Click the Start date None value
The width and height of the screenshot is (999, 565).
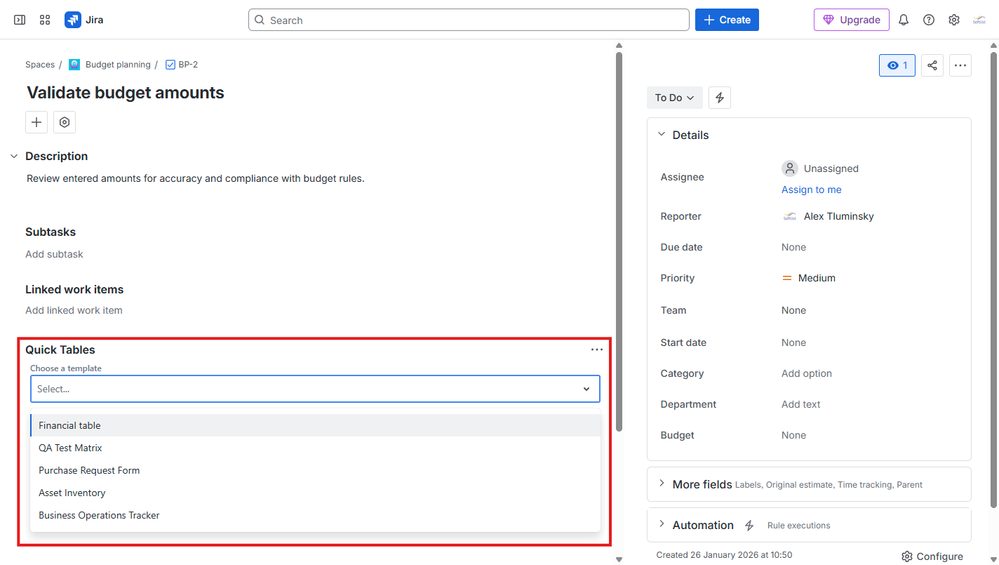793,342
